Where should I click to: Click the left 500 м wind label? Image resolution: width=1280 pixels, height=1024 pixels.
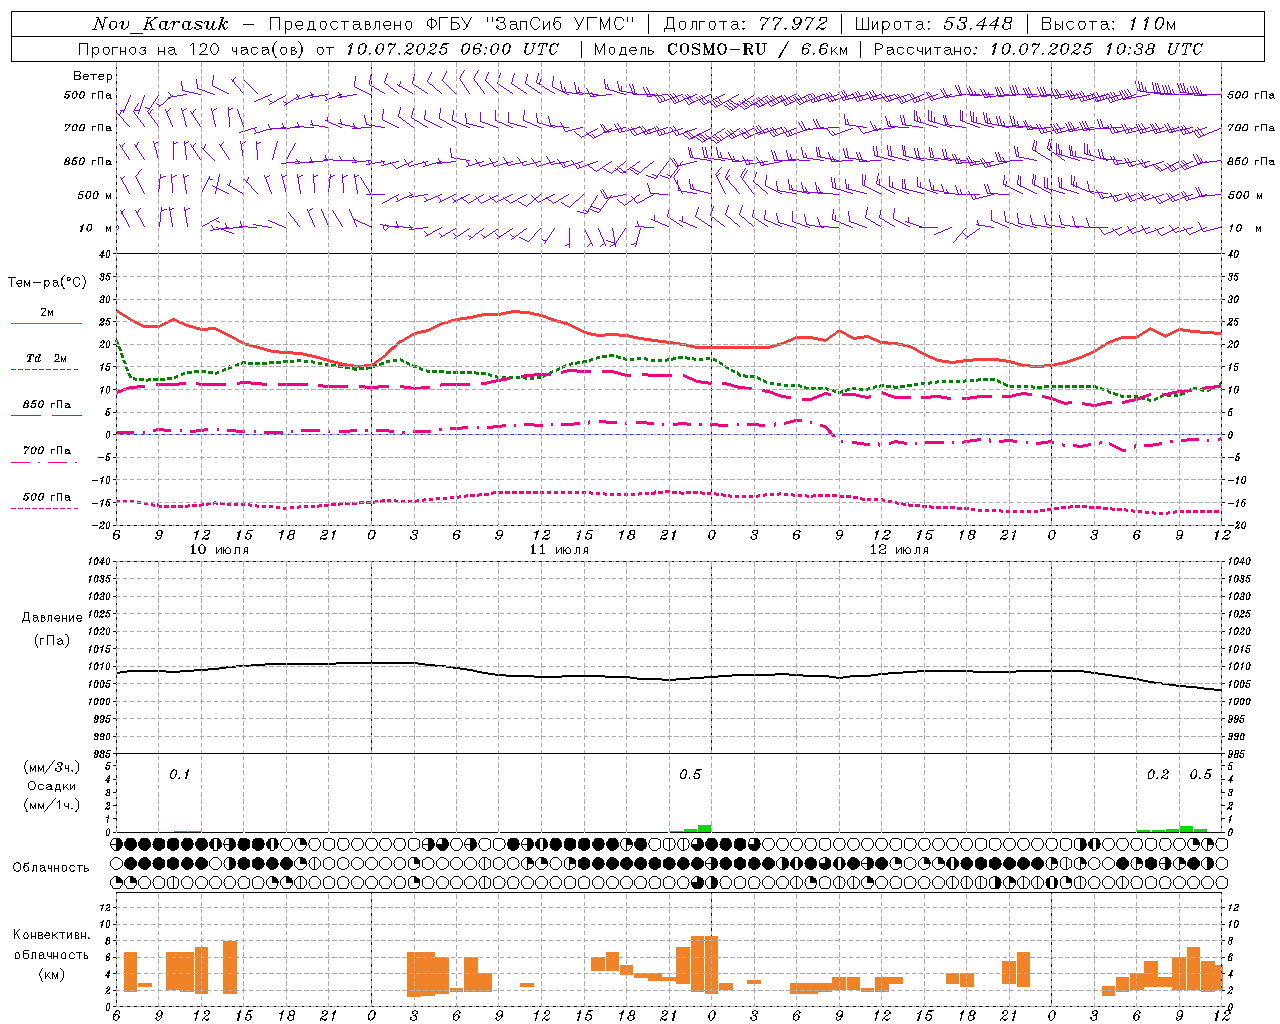95,195
